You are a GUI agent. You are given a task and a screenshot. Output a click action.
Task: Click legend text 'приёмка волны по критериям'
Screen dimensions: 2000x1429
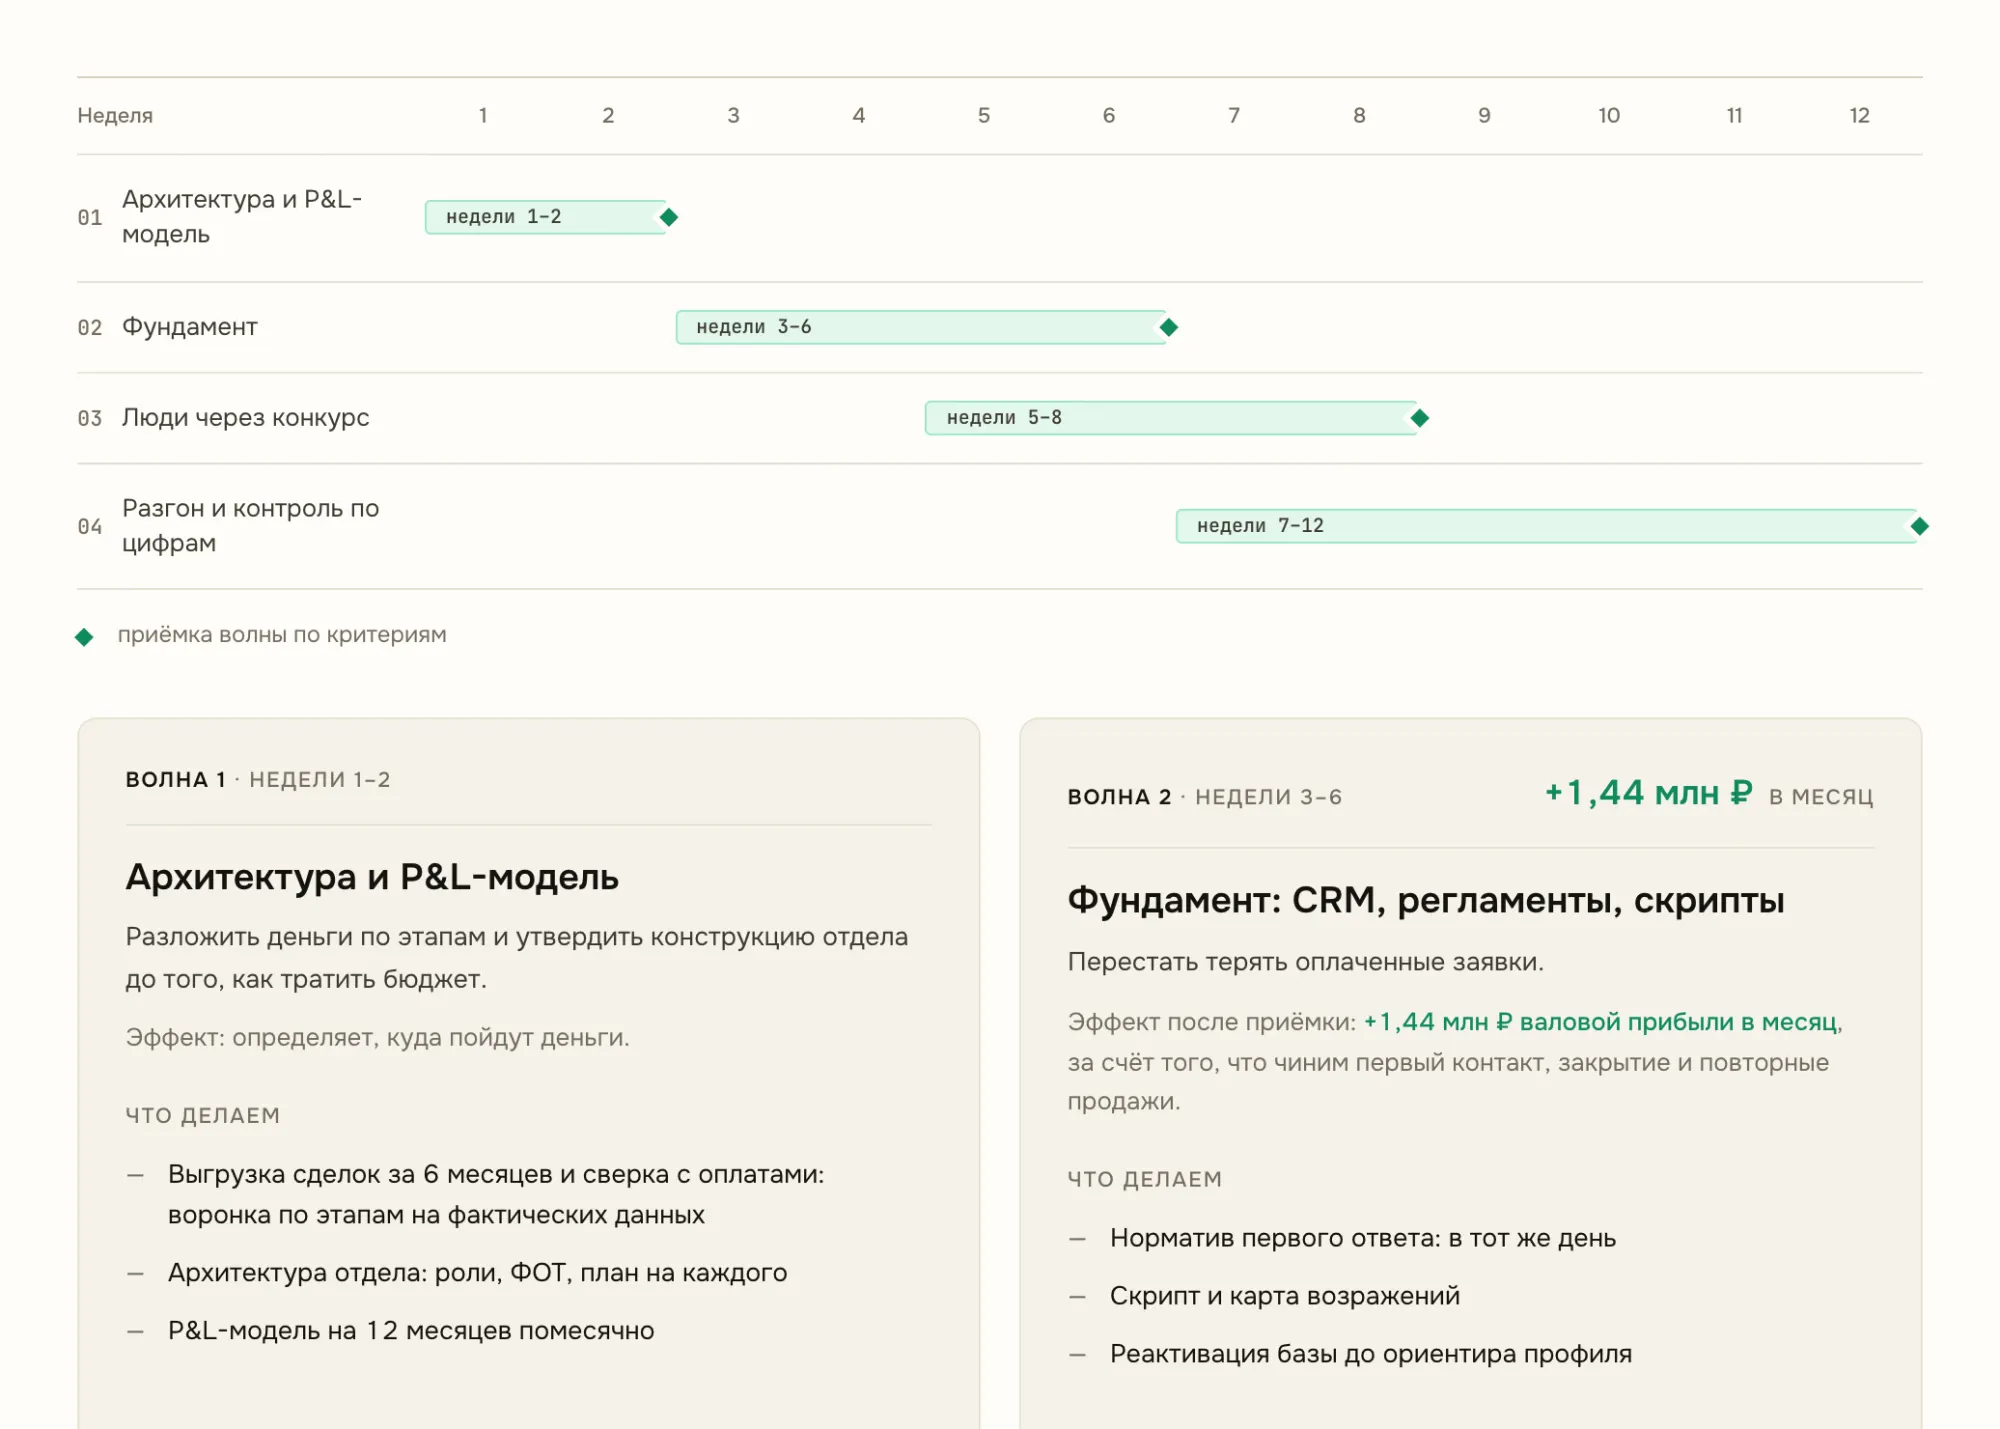click(282, 635)
